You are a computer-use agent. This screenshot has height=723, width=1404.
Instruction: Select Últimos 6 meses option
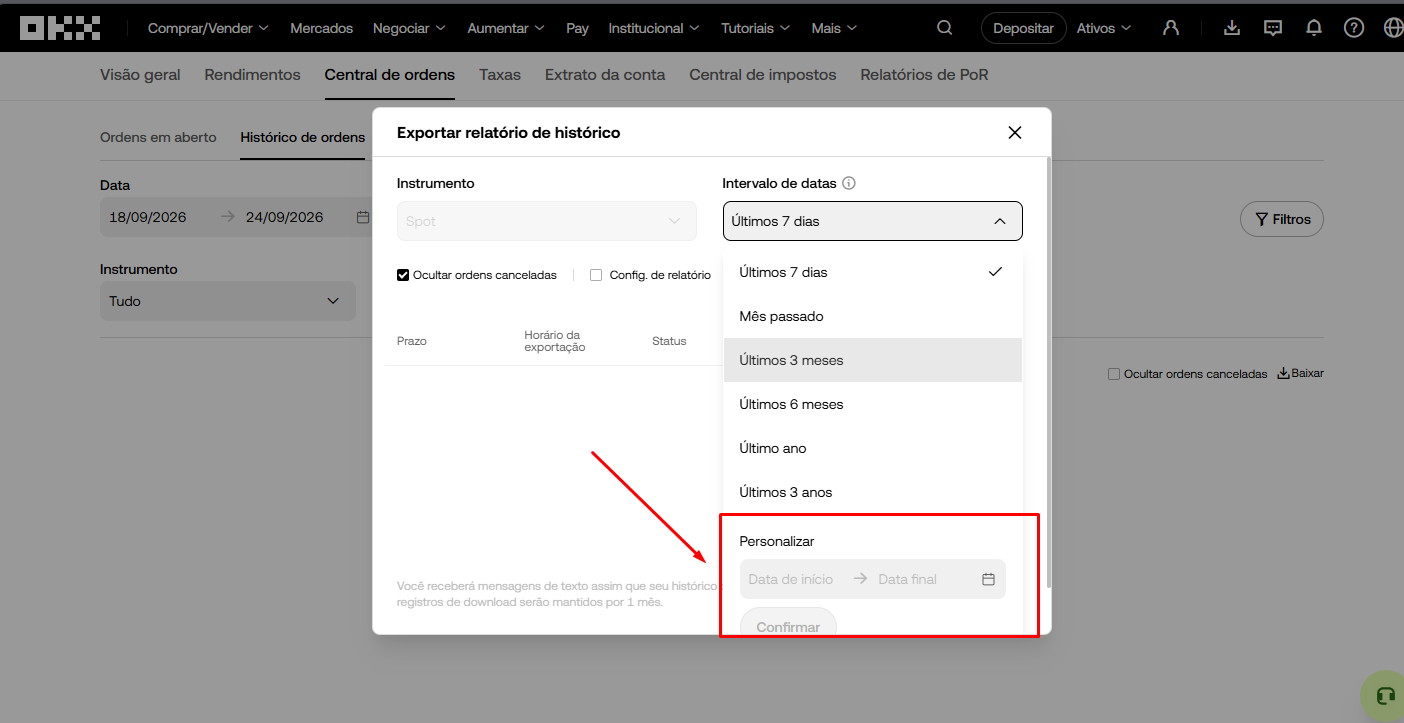click(x=873, y=404)
